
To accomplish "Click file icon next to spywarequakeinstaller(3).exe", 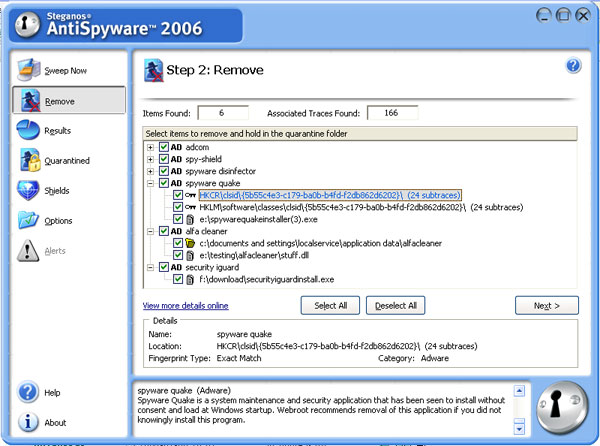I will tap(190, 220).
